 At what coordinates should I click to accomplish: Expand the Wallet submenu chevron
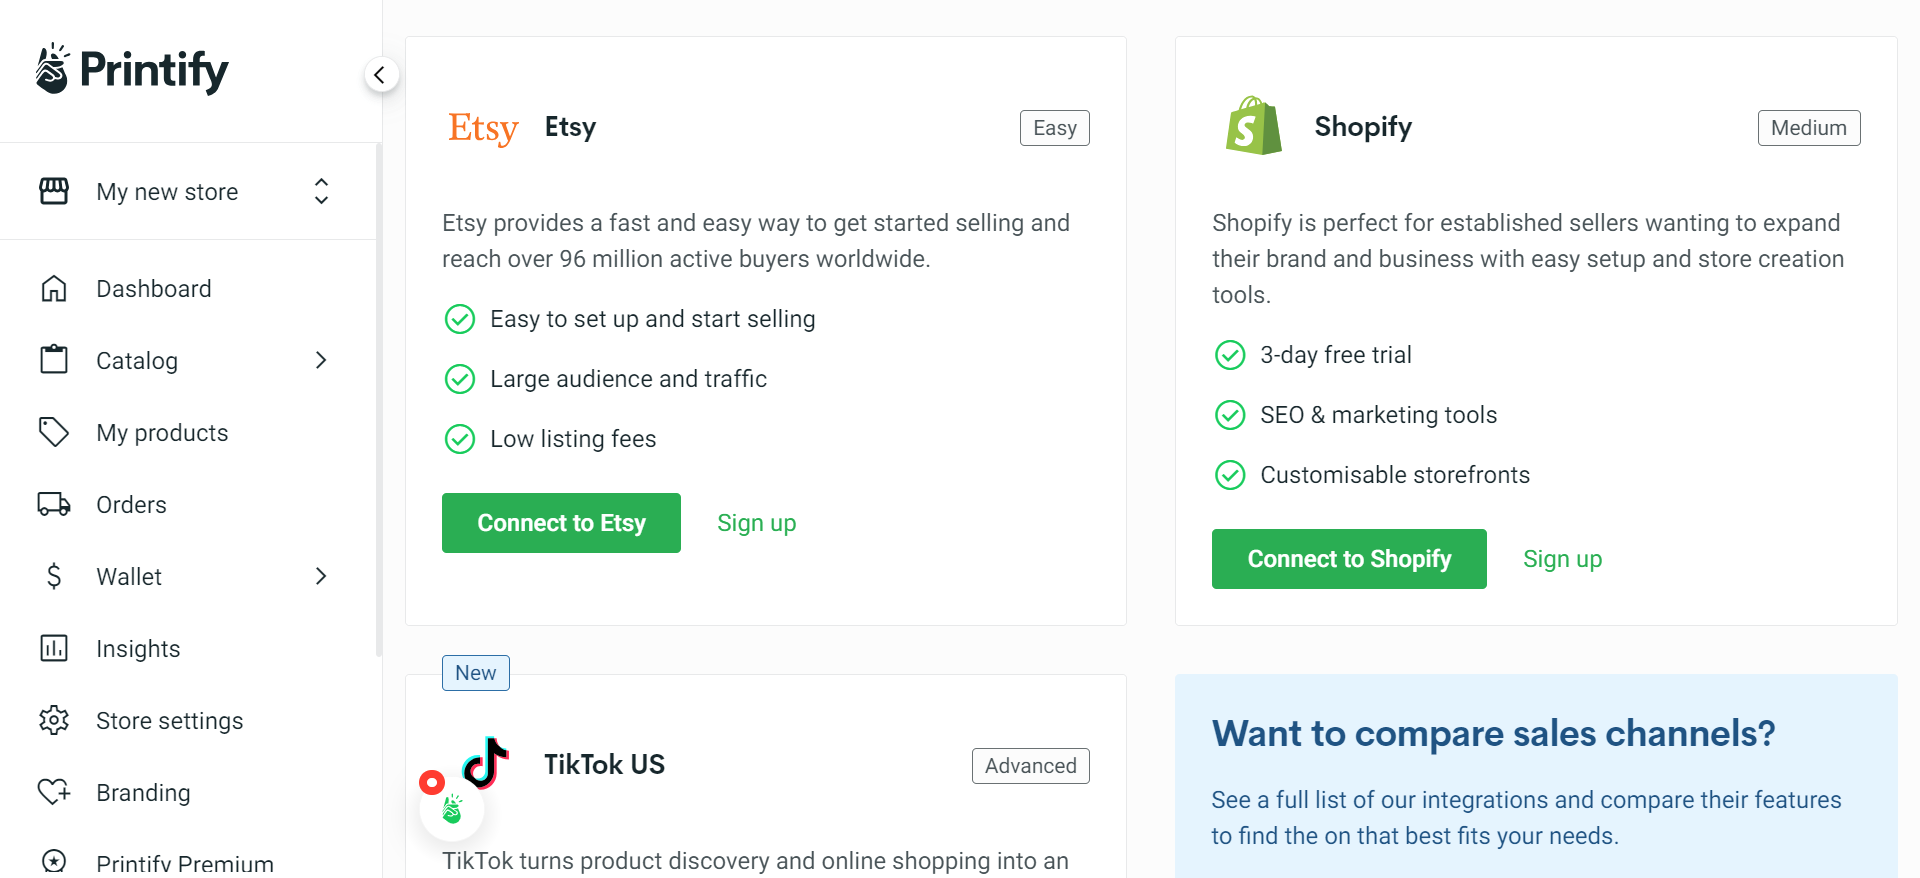tap(321, 577)
